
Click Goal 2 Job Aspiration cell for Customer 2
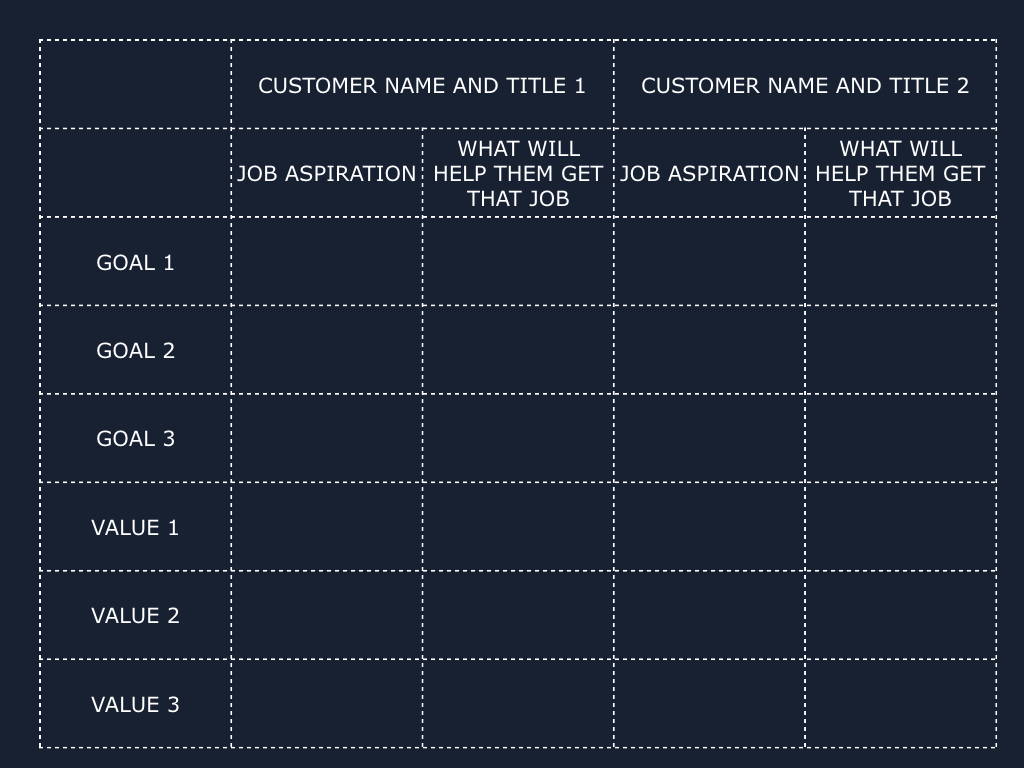tap(709, 350)
